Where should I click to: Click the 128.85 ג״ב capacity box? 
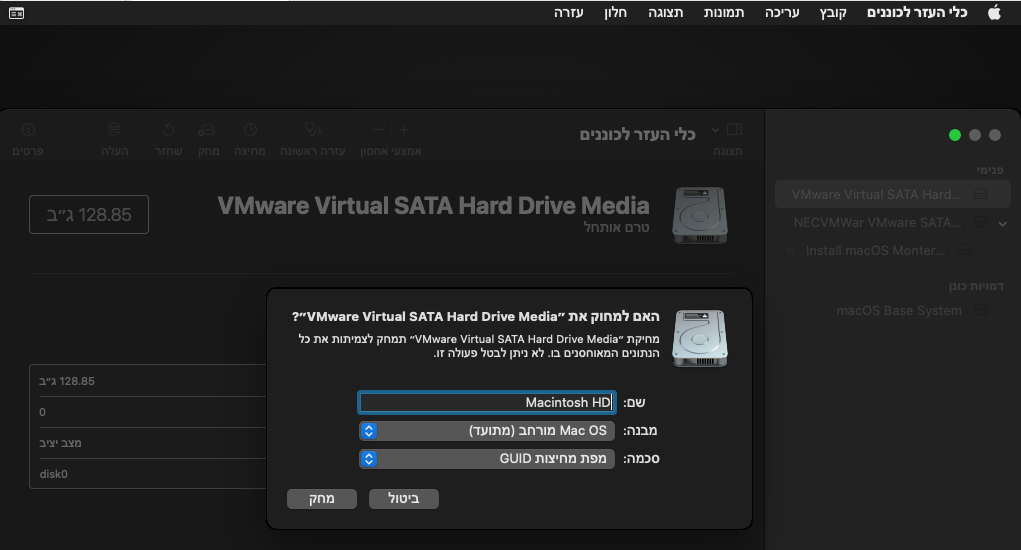click(89, 214)
